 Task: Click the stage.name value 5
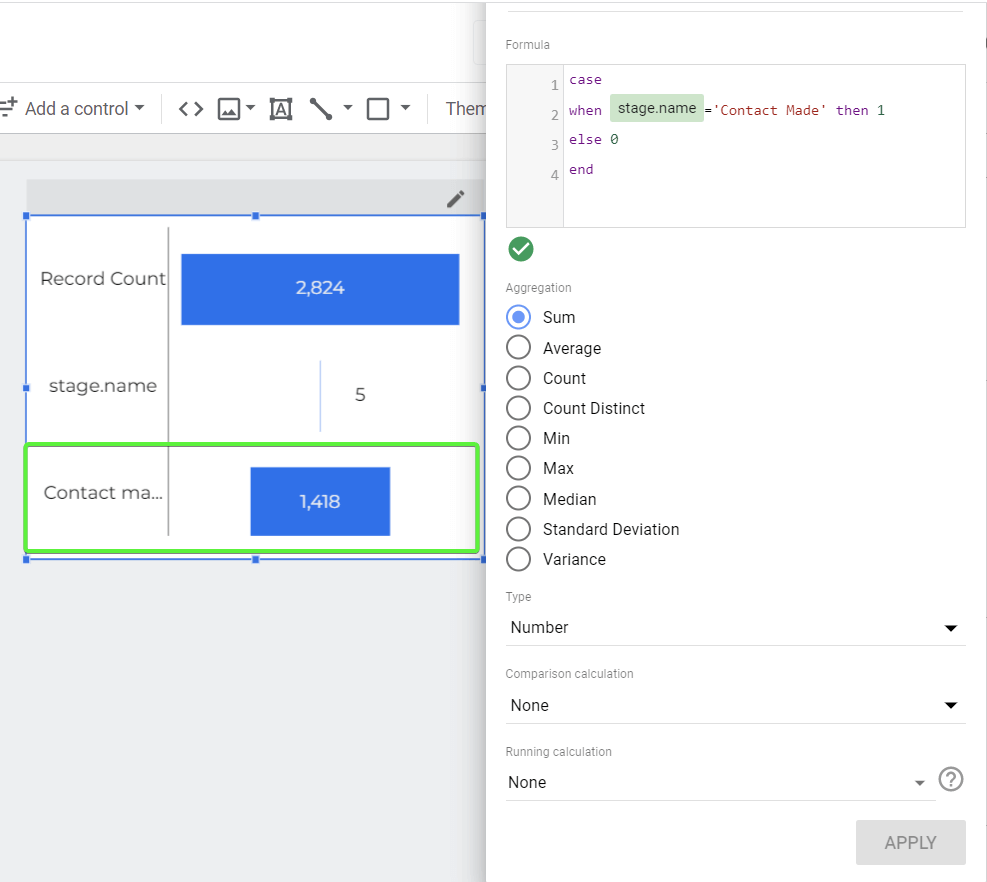[x=360, y=395]
